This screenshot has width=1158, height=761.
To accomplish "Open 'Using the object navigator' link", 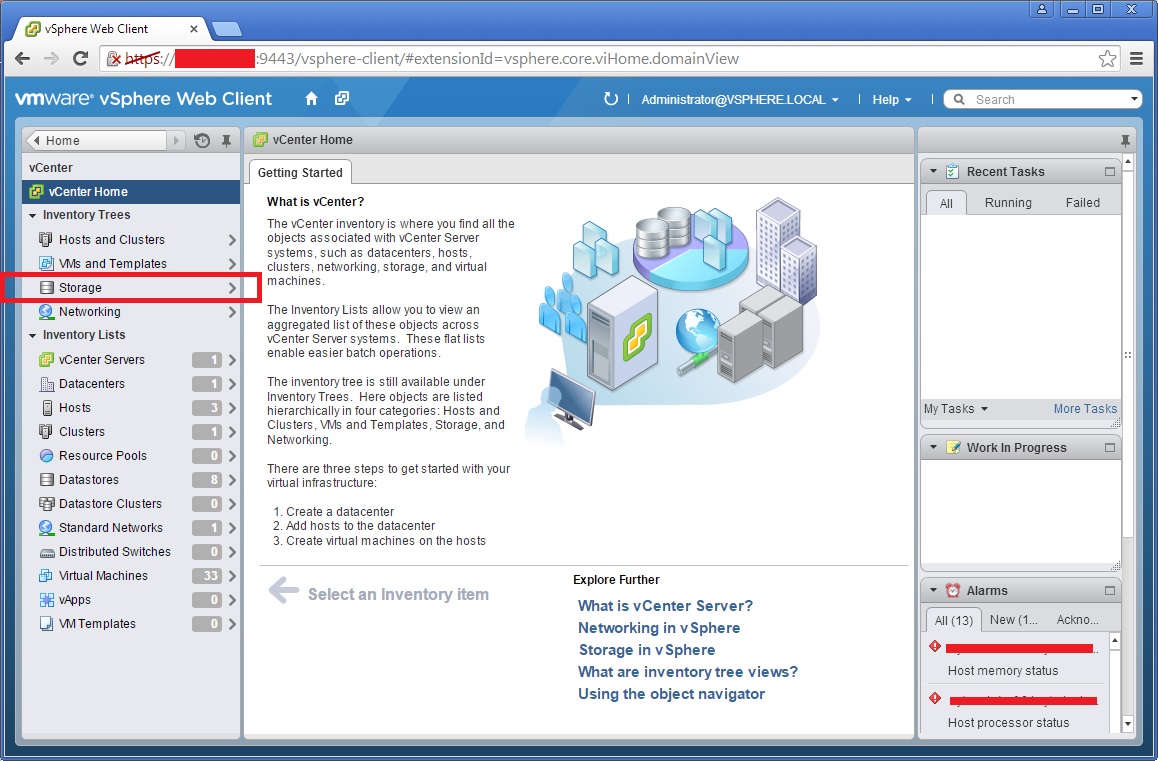I will point(671,694).
